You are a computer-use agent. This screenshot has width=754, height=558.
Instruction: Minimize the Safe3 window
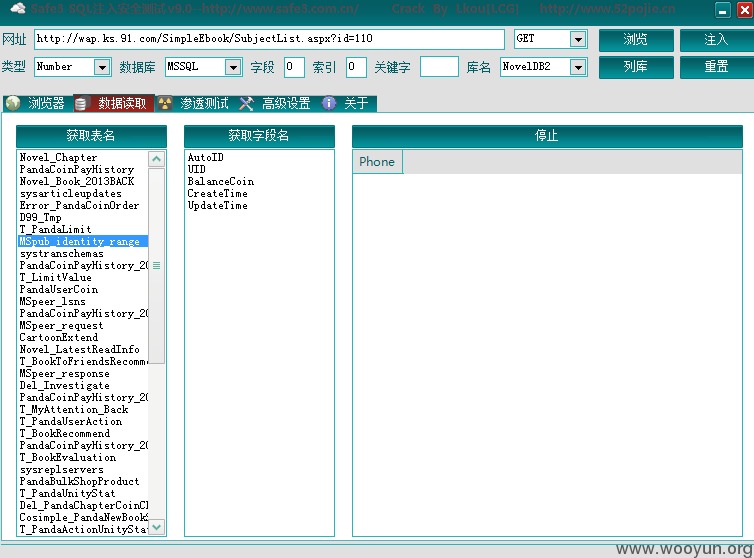tap(723, 10)
